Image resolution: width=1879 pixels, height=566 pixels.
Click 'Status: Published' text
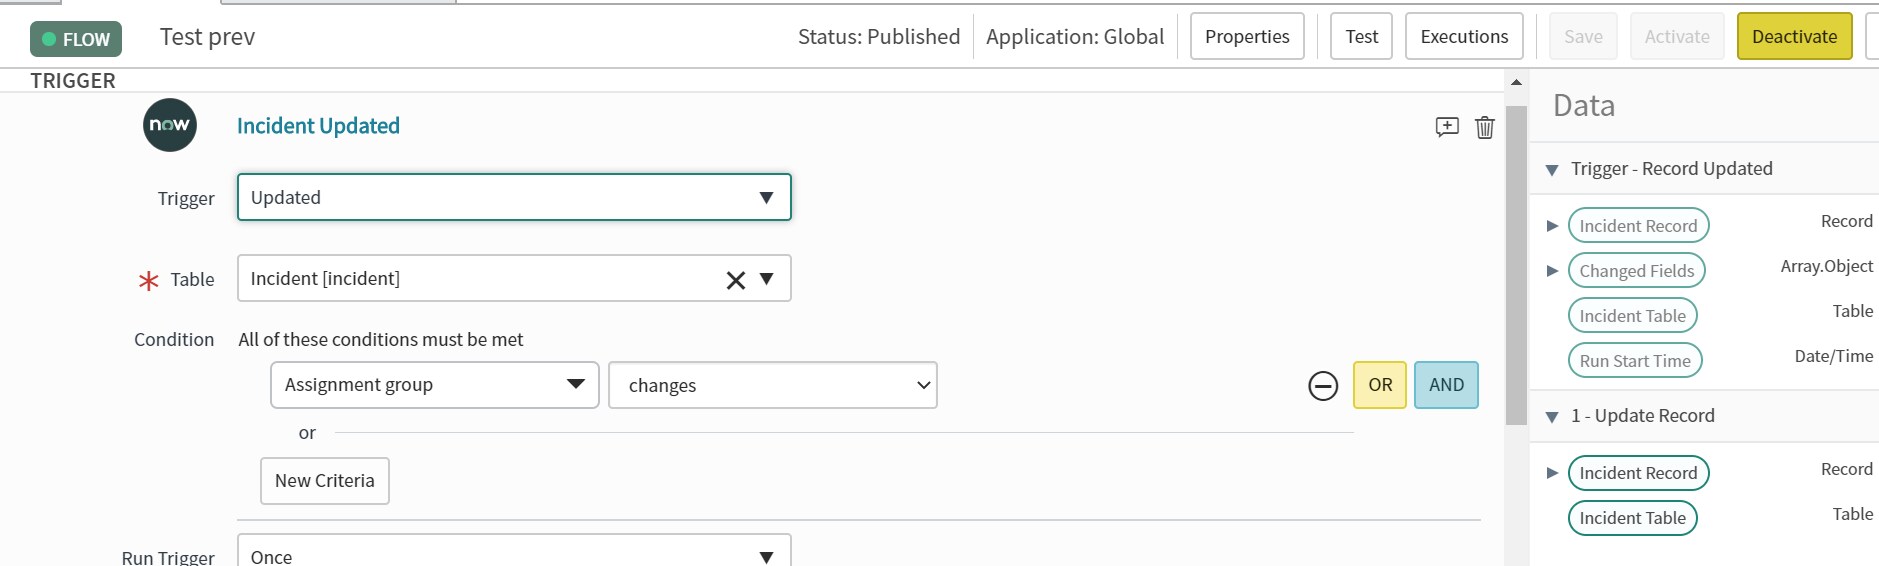(x=879, y=37)
